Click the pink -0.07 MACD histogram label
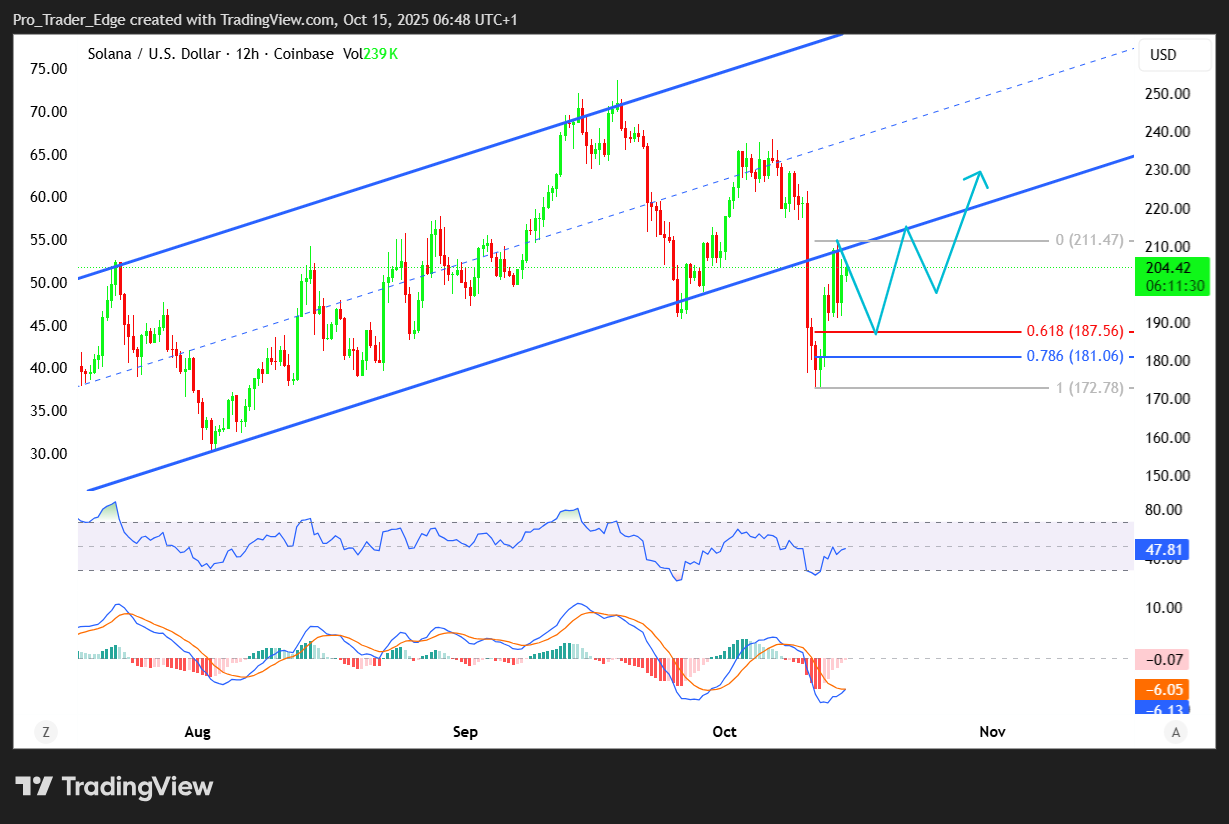This screenshot has width=1229, height=824. pos(1161,659)
